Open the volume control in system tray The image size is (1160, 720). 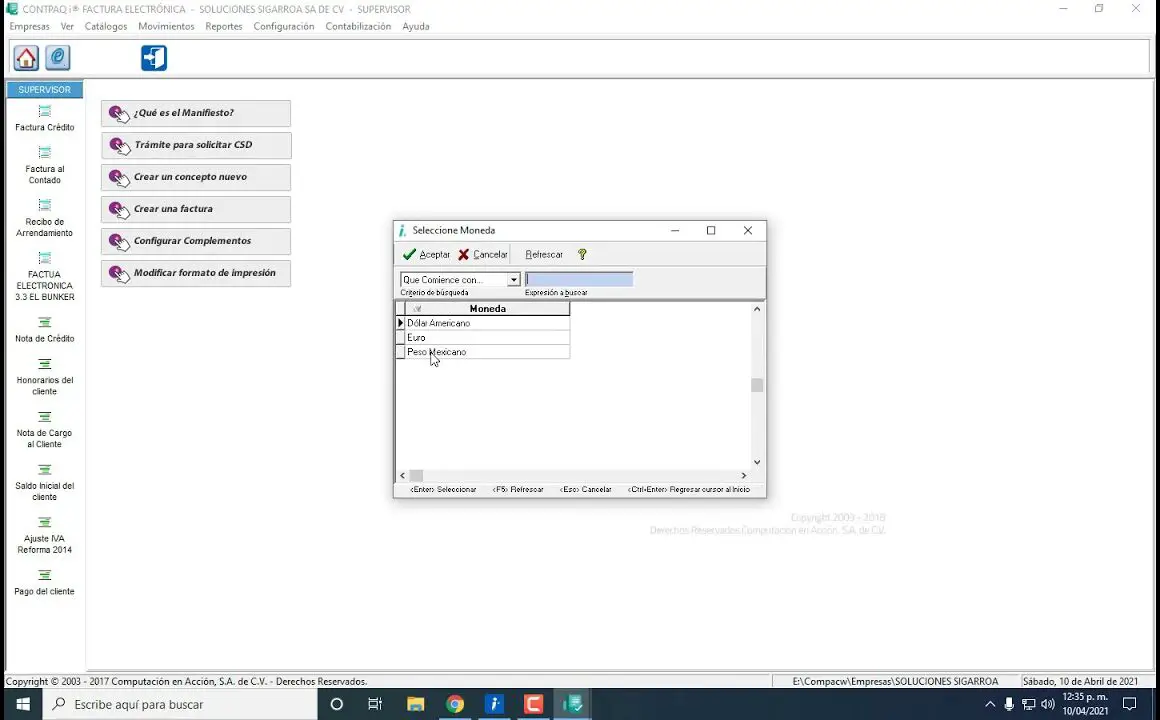click(x=1048, y=704)
